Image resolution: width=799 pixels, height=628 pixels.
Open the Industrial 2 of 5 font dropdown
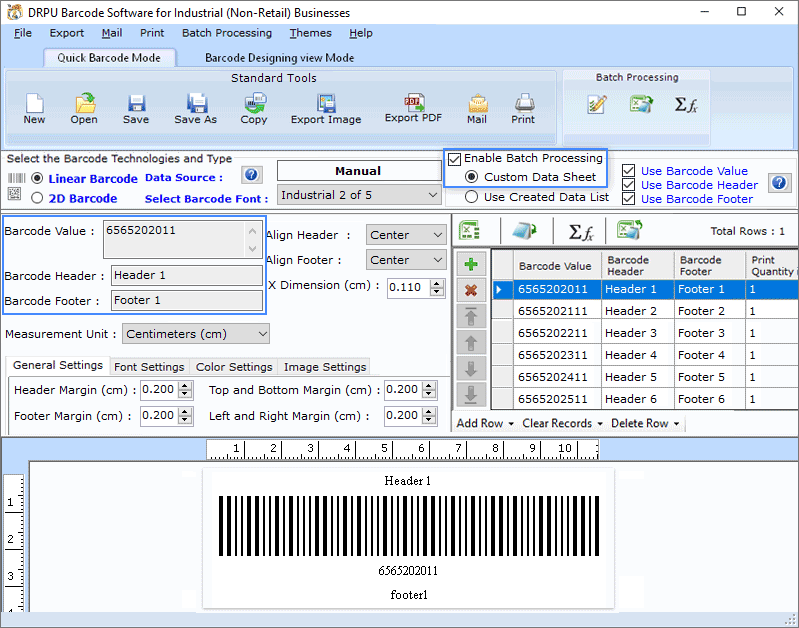[x=359, y=195]
